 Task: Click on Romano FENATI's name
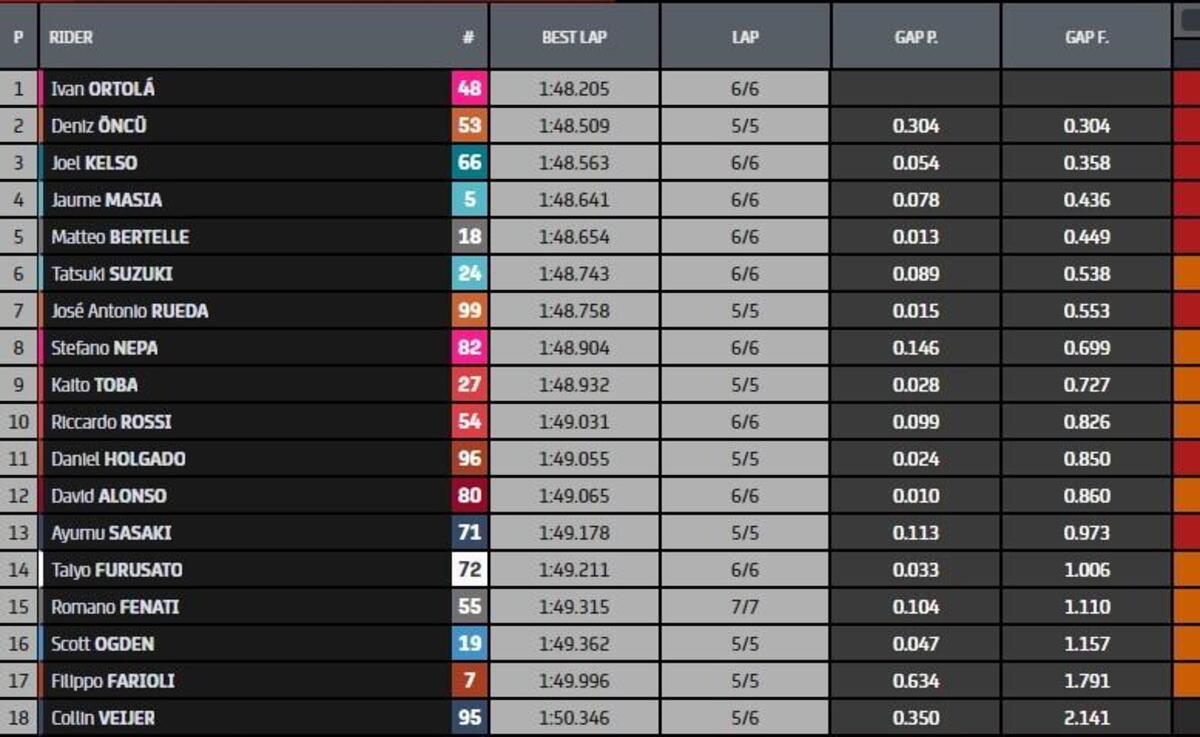[x=115, y=607]
